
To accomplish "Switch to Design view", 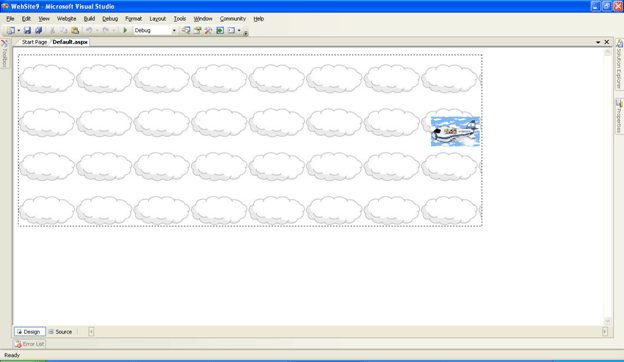I will tap(29, 331).
